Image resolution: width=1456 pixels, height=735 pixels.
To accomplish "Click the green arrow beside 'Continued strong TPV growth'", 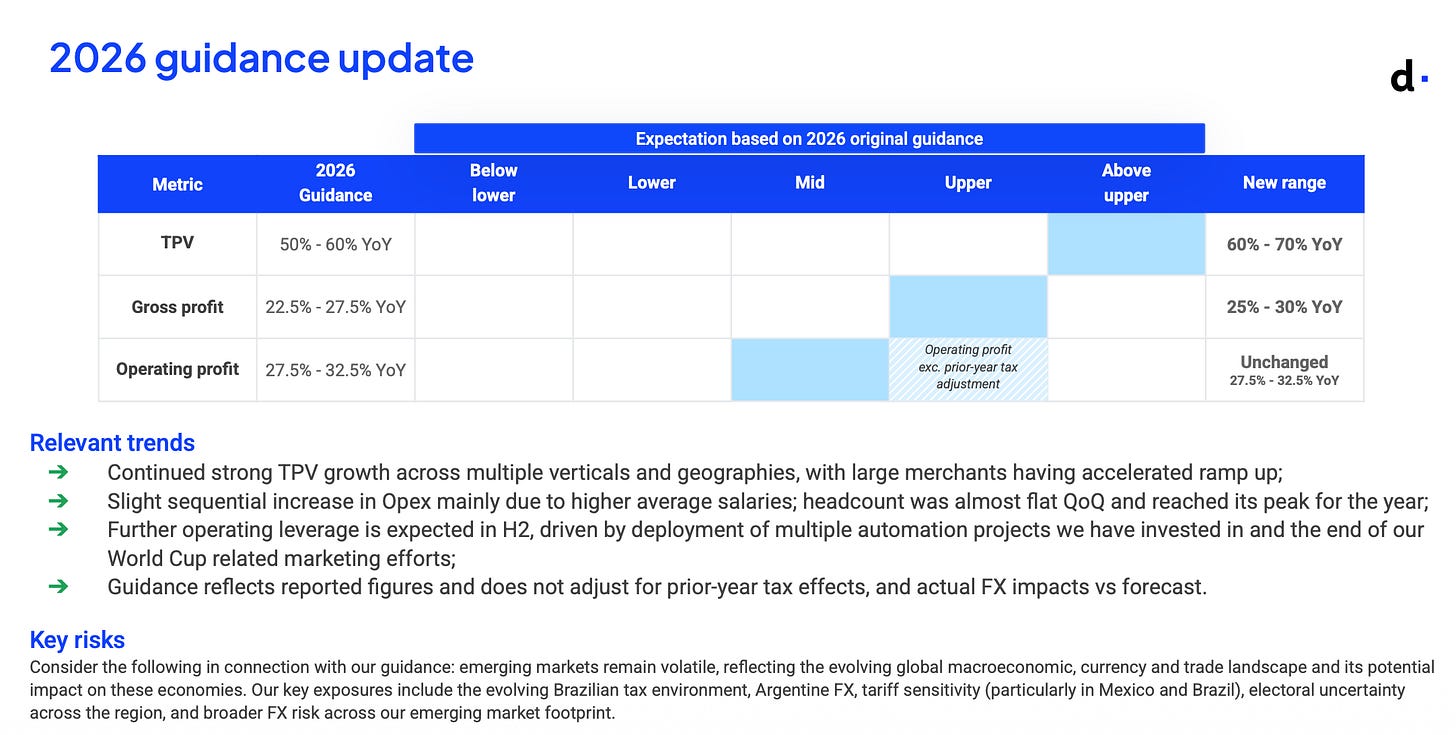I will coord(58,472).
